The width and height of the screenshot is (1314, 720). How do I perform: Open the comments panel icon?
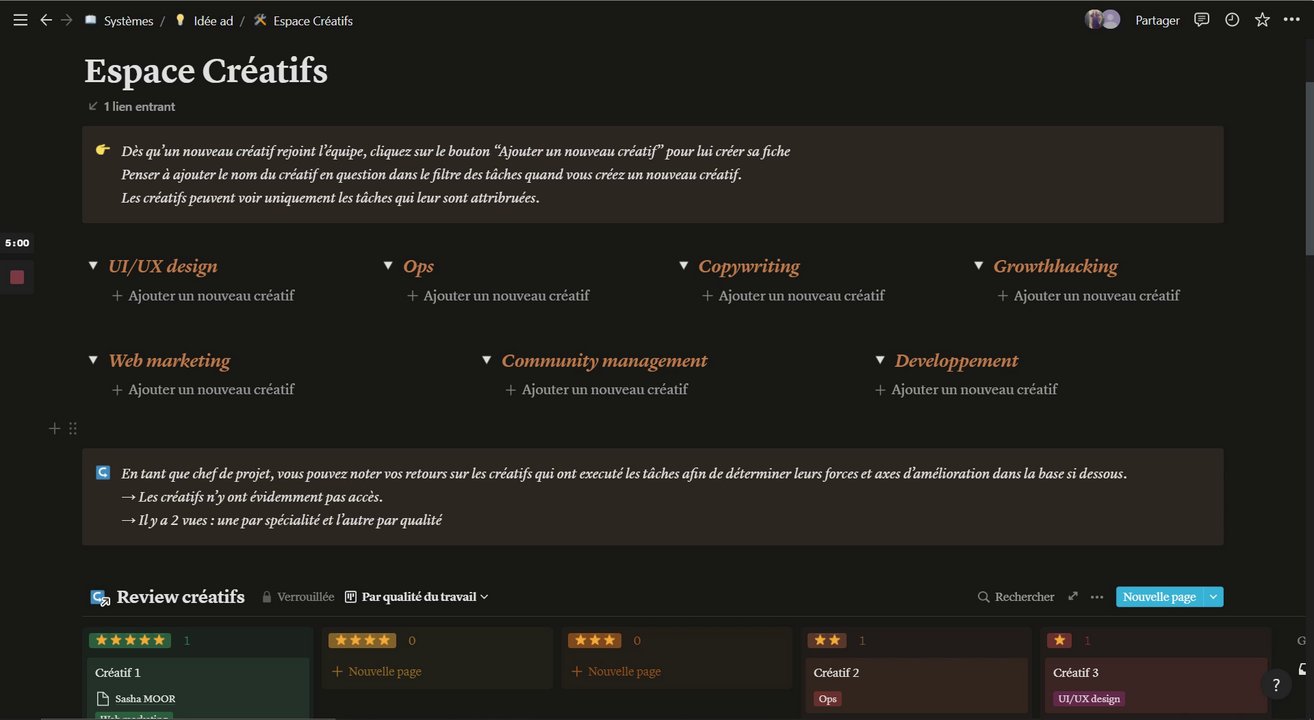tap(1202, 20)
